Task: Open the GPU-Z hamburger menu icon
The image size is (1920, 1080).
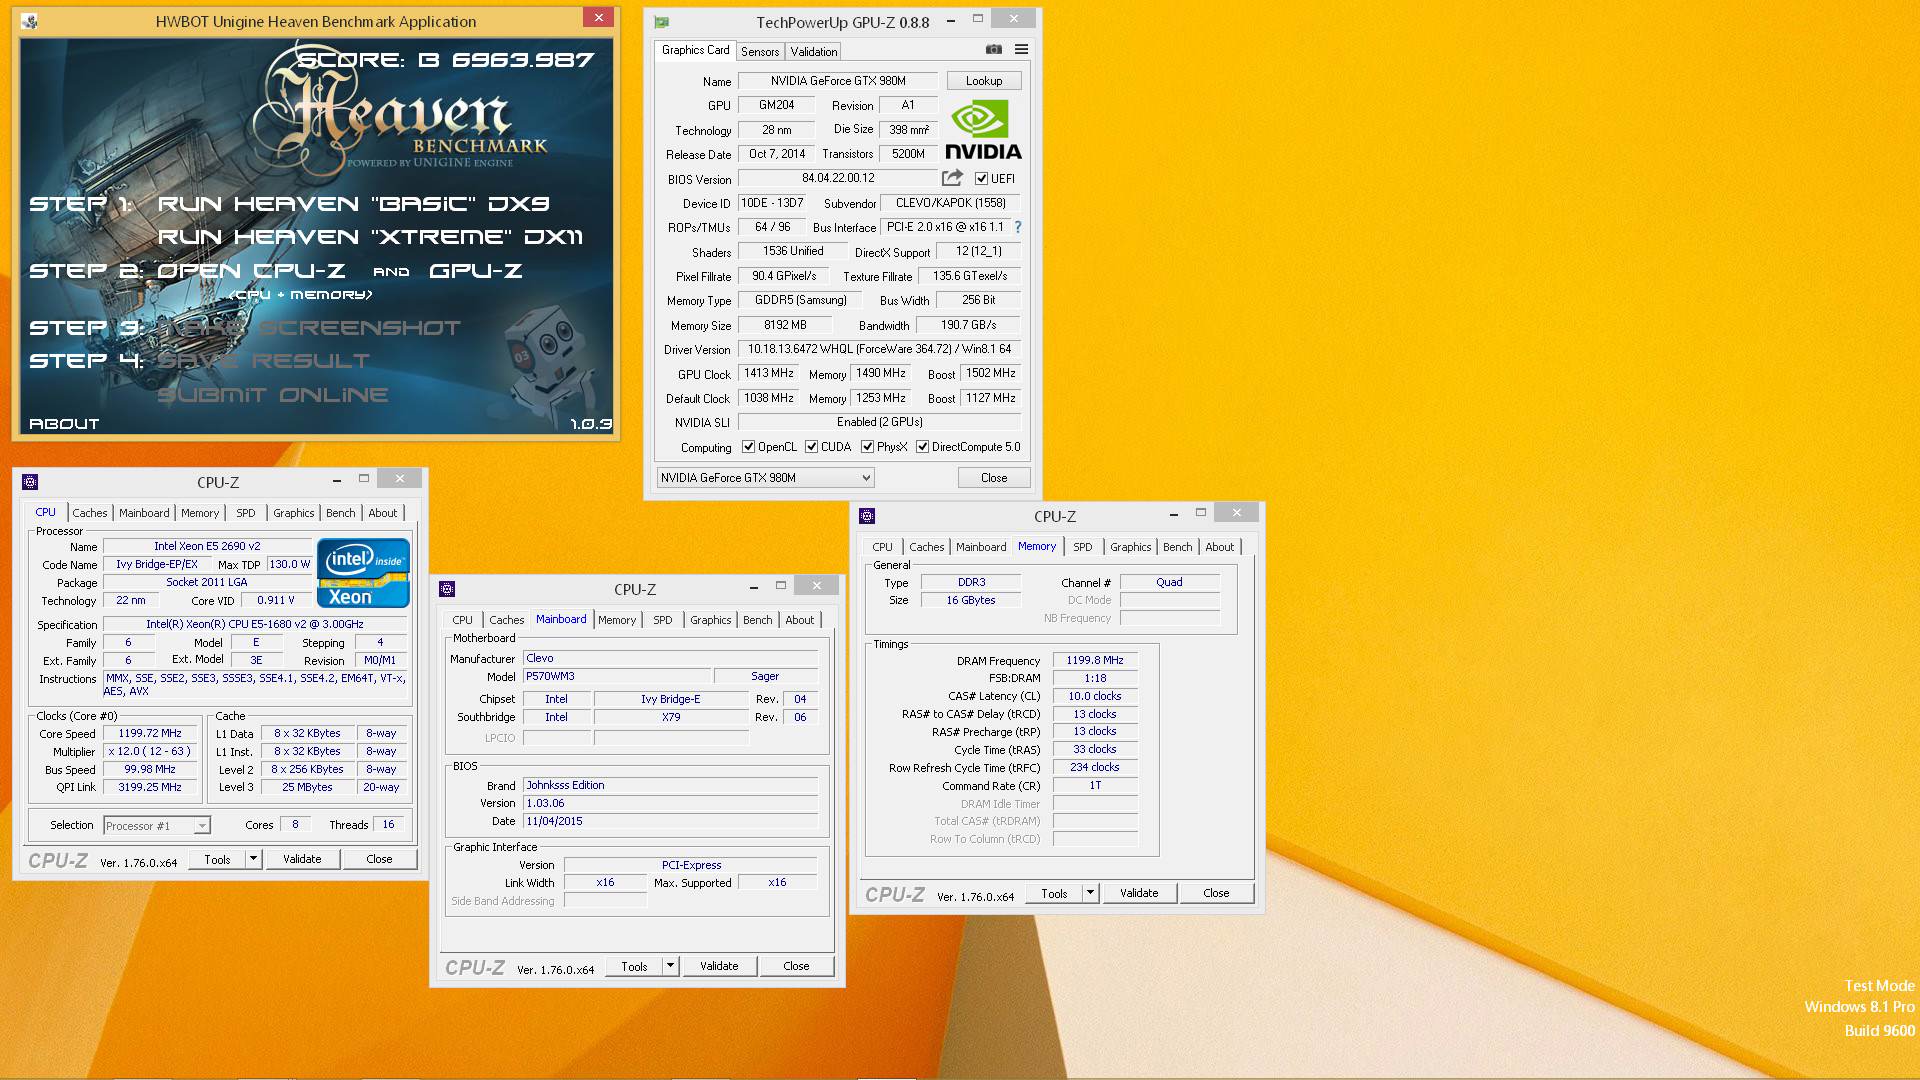Action: click(x=1021, y=49)
